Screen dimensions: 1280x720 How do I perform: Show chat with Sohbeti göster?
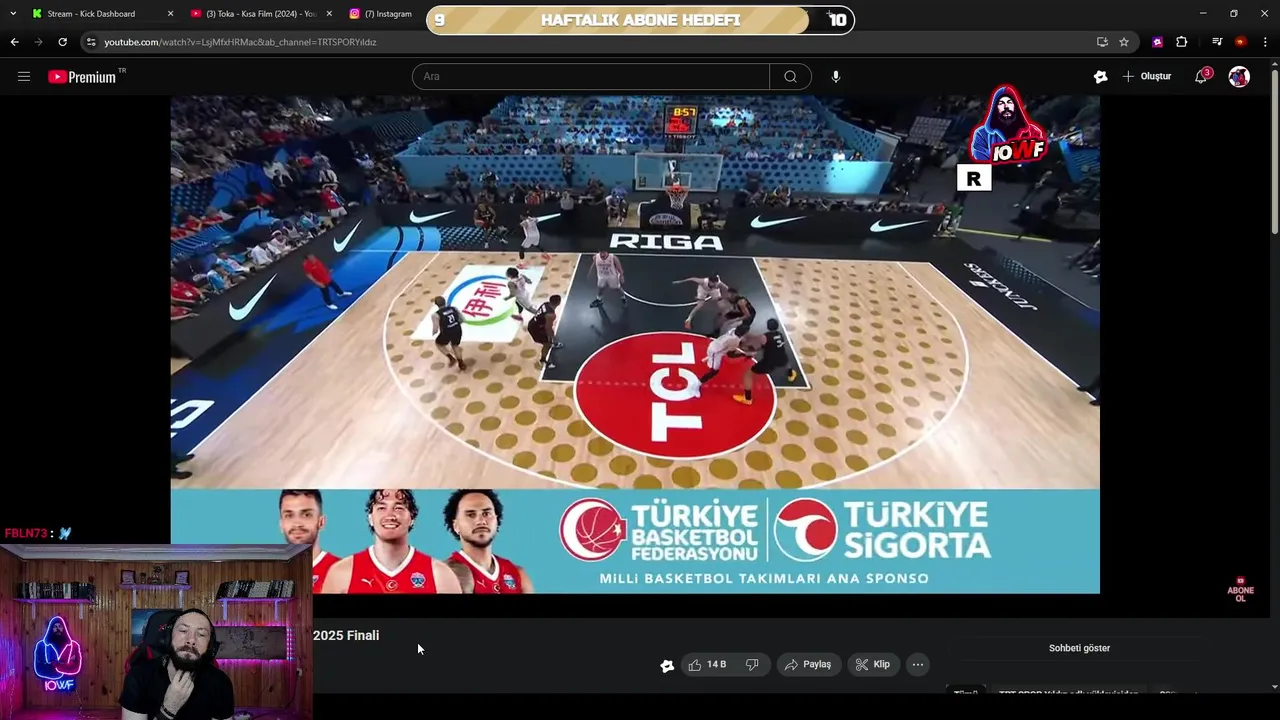(x=1079, y=648)
